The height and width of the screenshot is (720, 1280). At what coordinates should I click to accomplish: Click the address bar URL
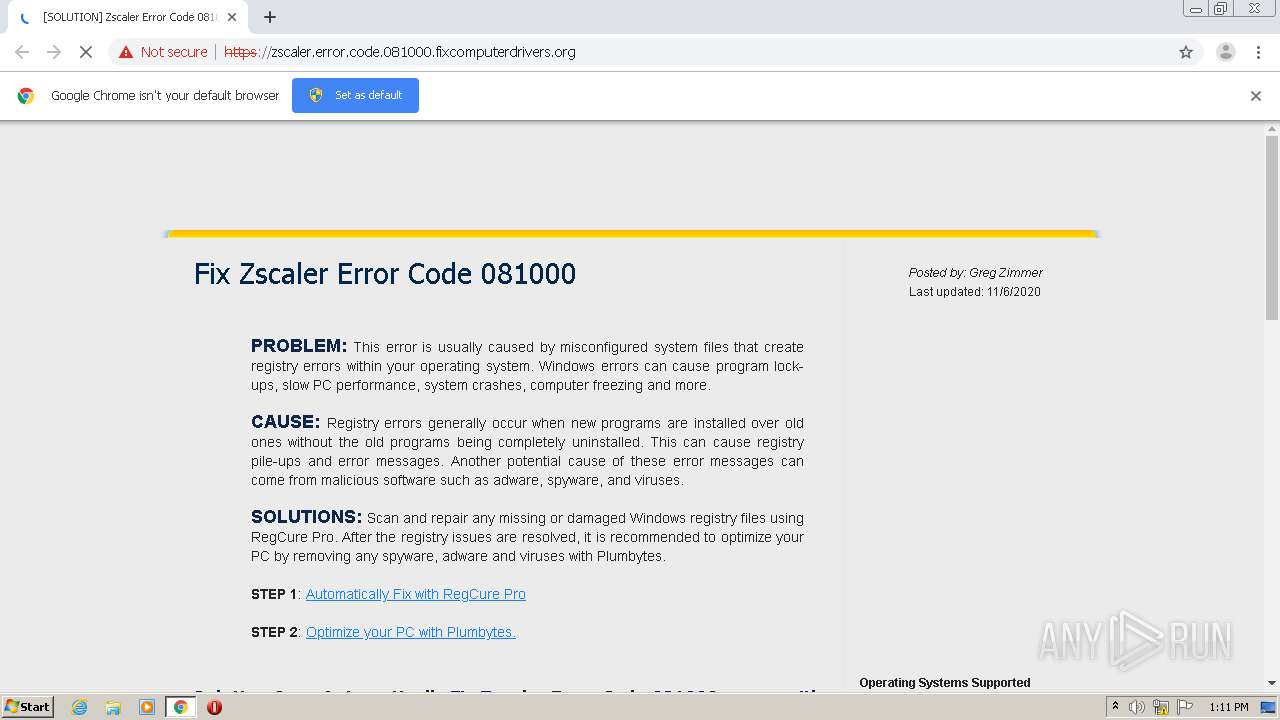(400, 52)
